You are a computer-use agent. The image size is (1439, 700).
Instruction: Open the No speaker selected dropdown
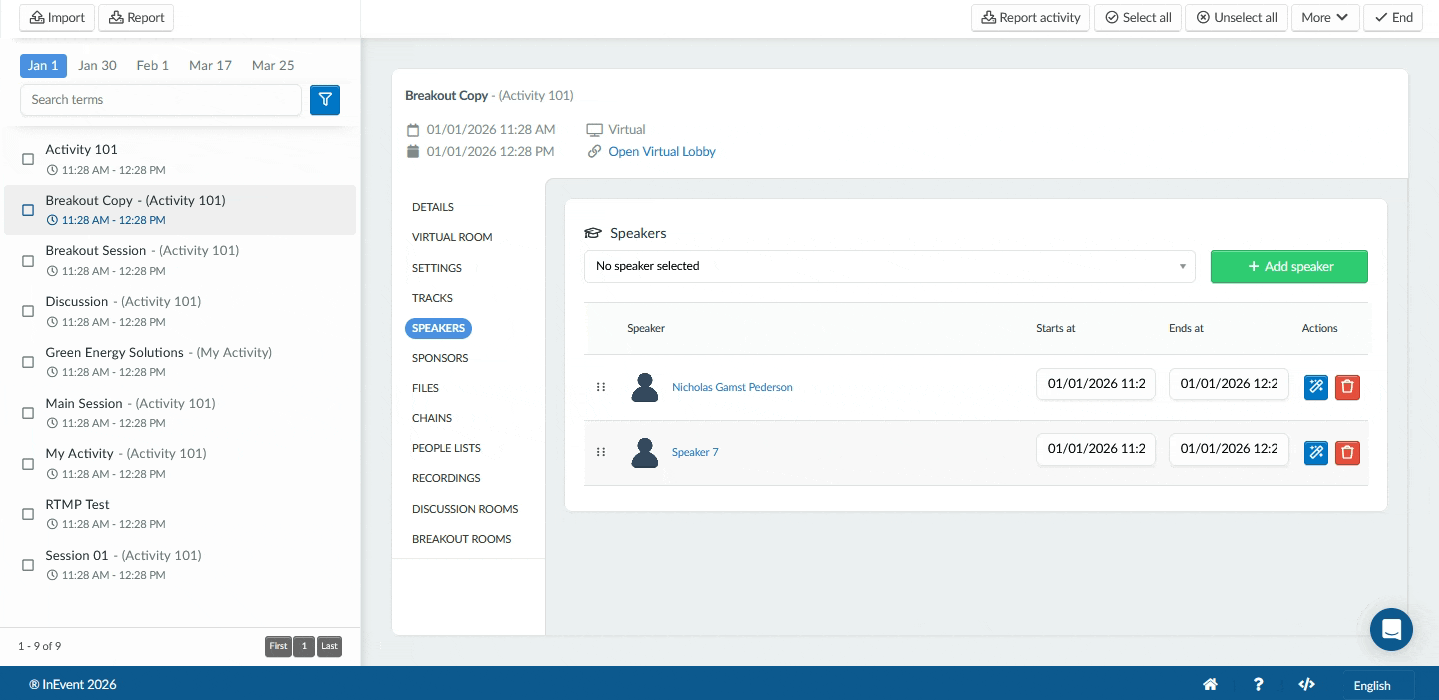click(890, 266)
